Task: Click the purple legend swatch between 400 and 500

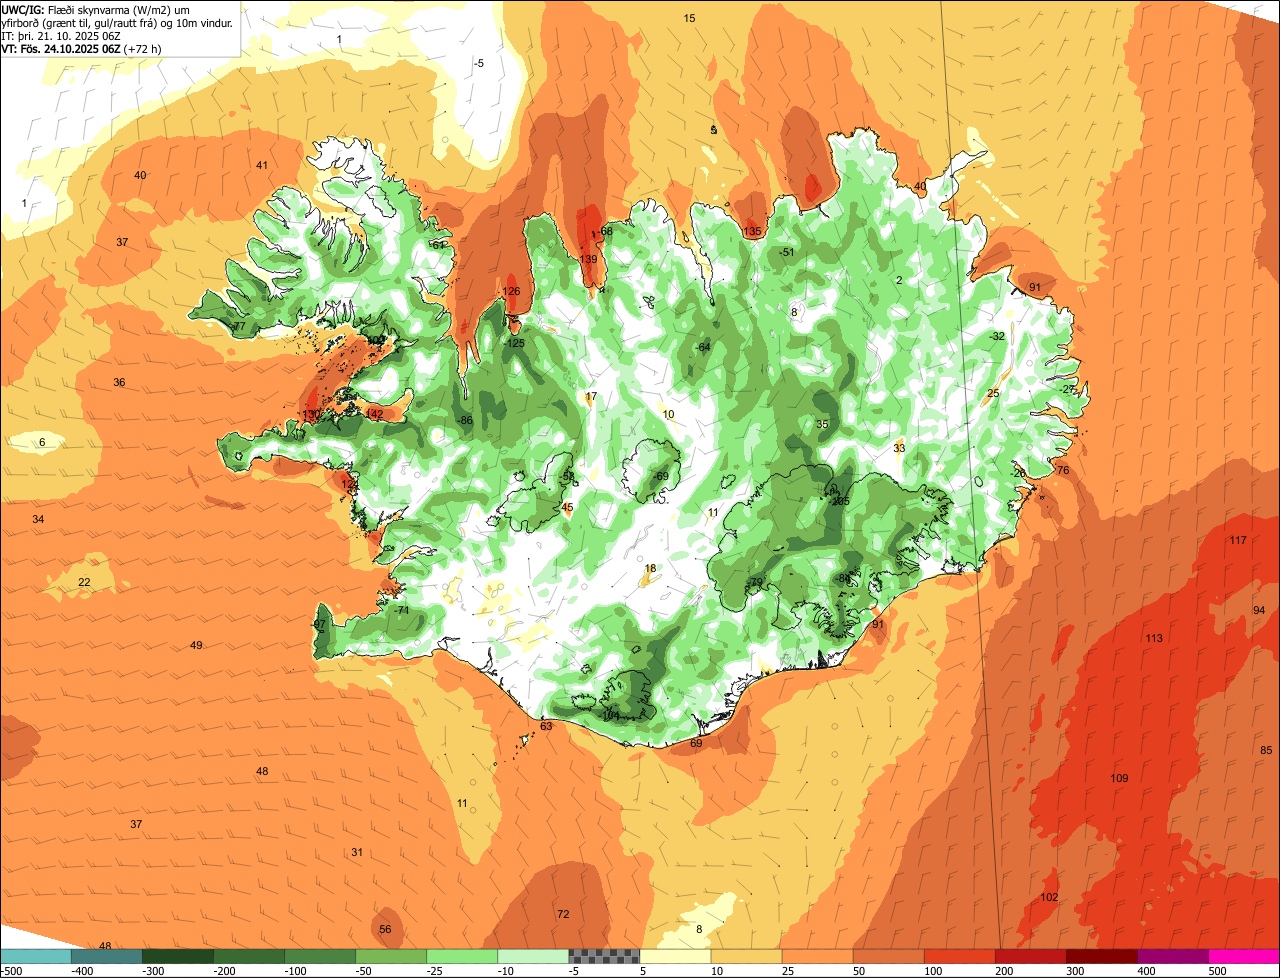Action: [1173, 956]
